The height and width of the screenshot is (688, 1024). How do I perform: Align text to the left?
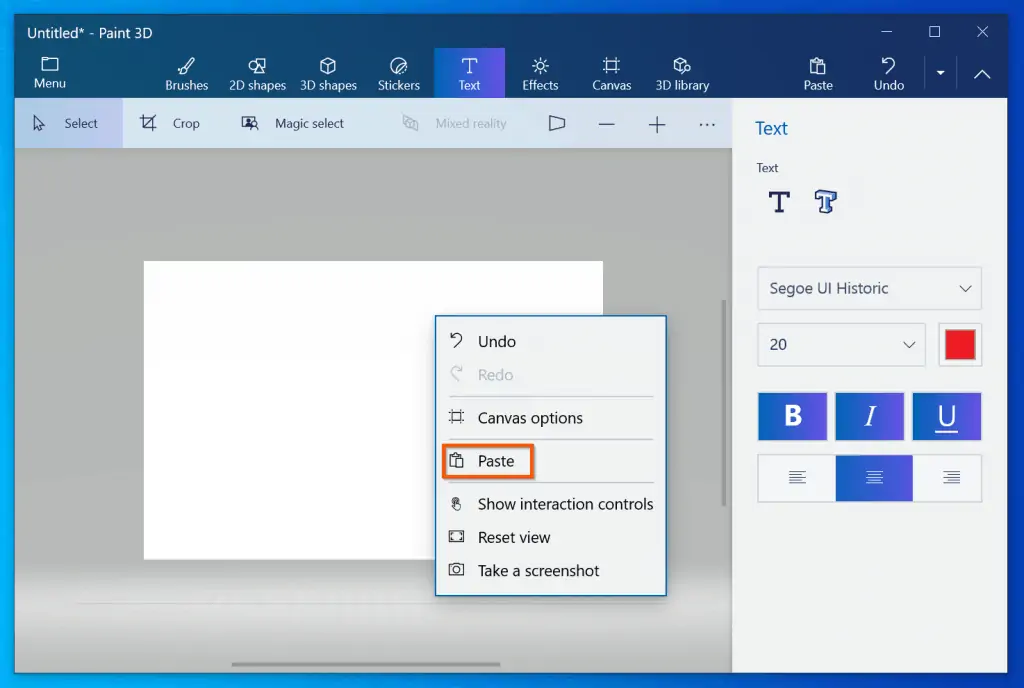click(797, 478)
